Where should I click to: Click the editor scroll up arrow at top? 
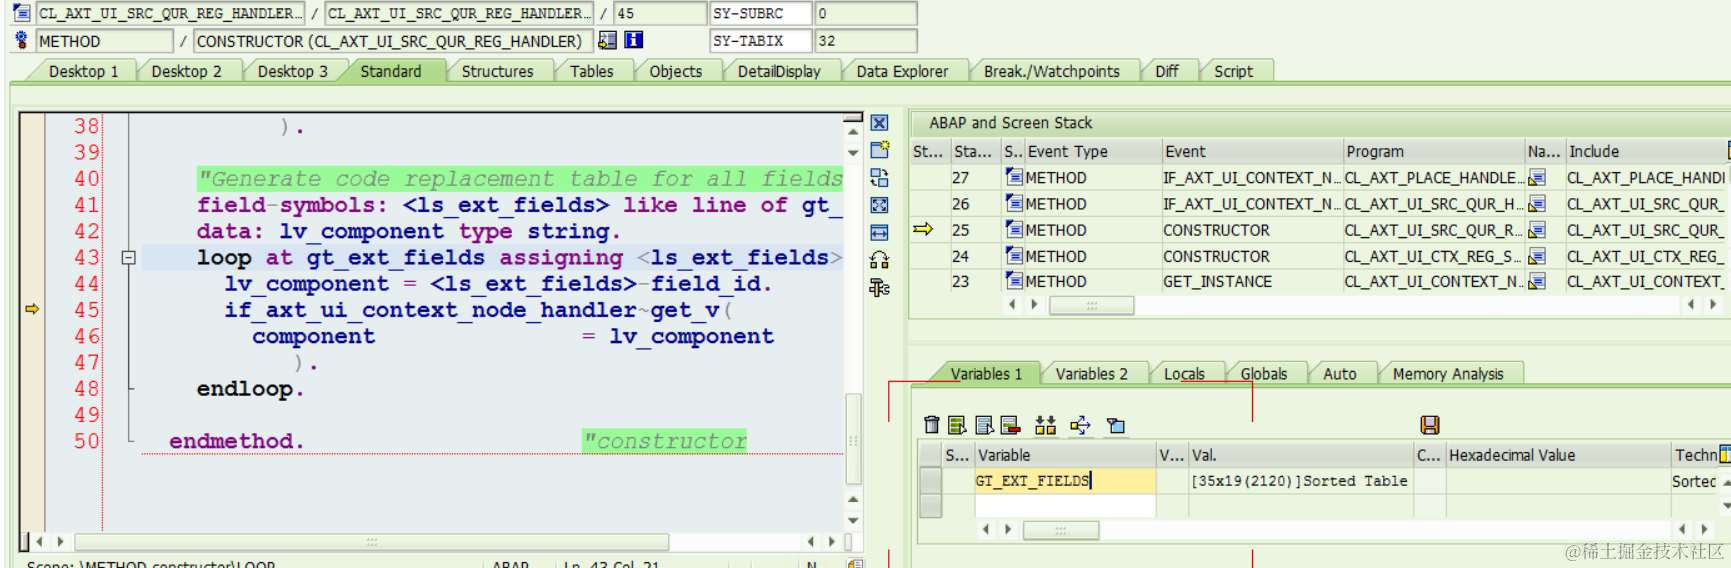pyautogui.click(x=853, y=131)
